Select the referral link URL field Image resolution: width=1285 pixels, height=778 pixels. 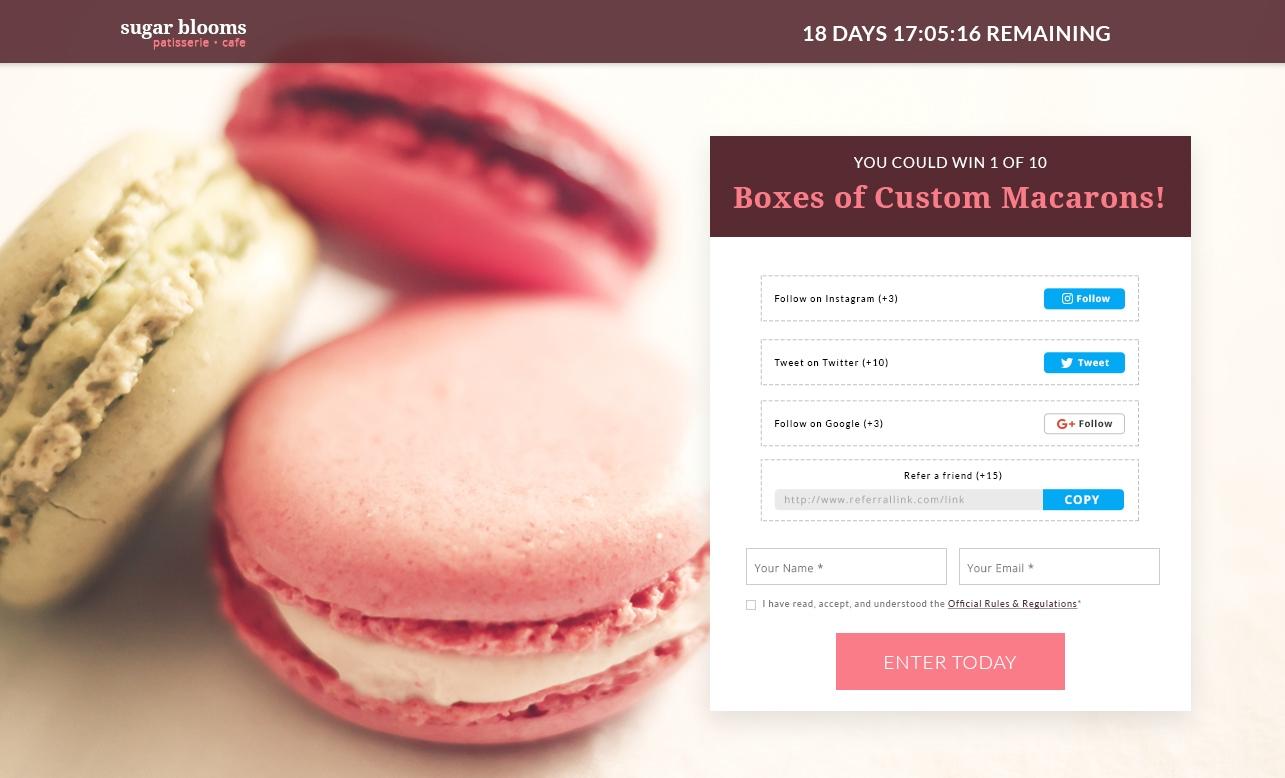tap(909, 499)
